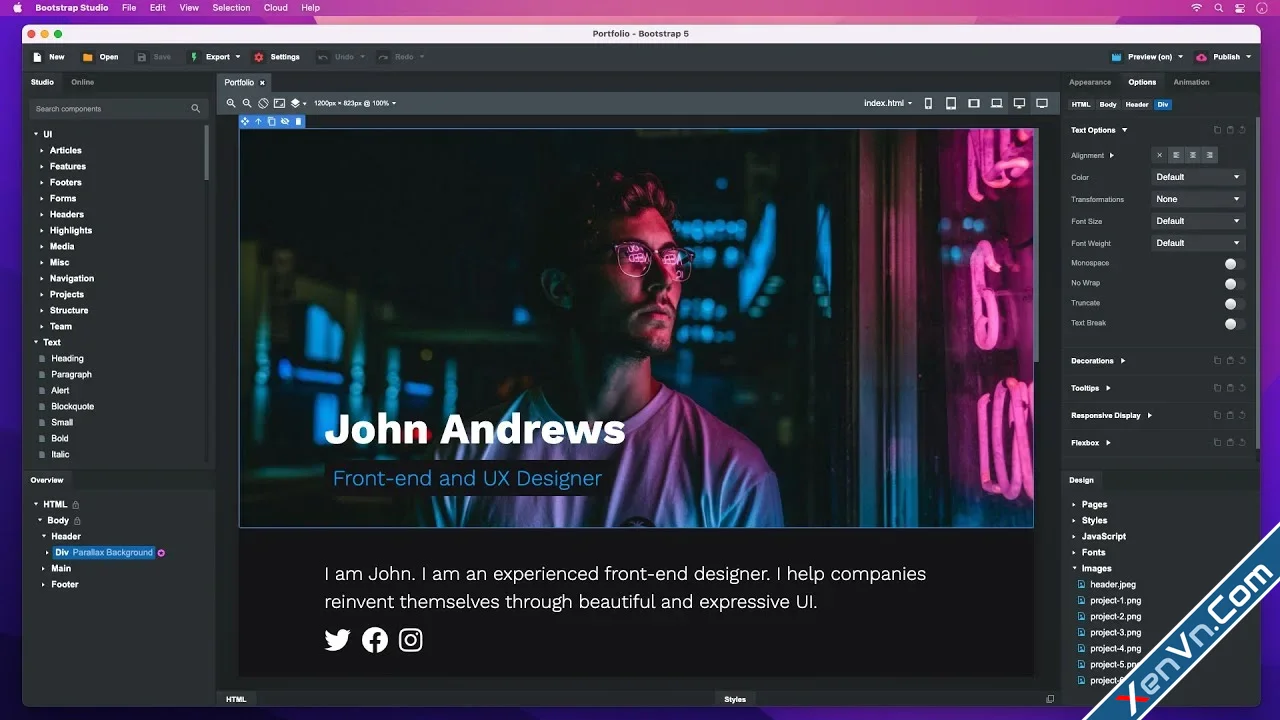The height and width of the screenshot is (720, 1280).
Task: Delete the selected Div with the trash icon
Action: tap(298, 121)
